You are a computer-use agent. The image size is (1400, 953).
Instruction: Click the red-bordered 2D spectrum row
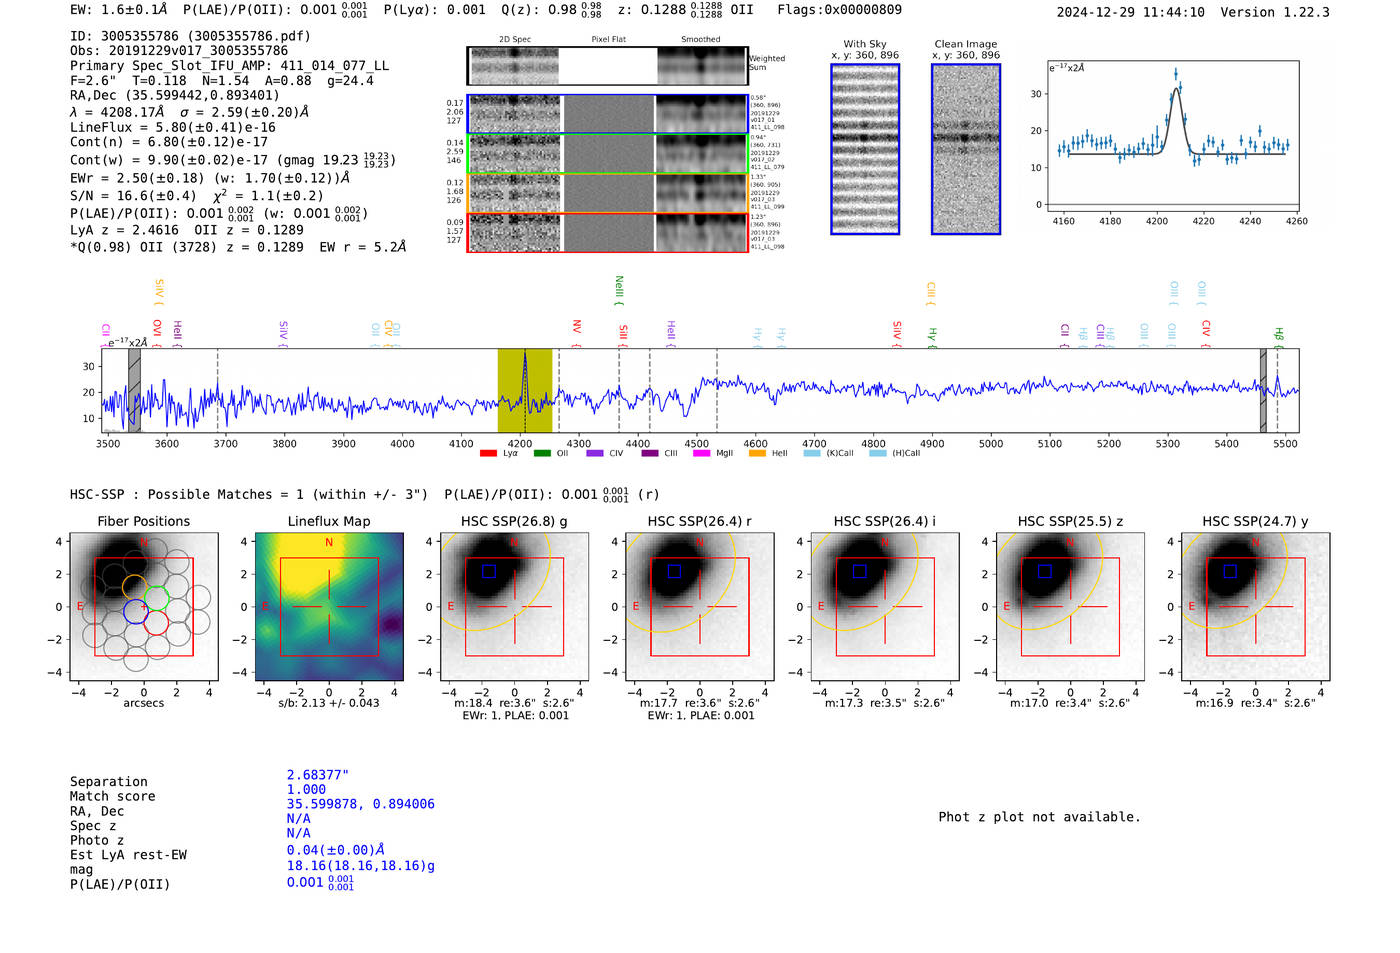(x=608, y=233)
